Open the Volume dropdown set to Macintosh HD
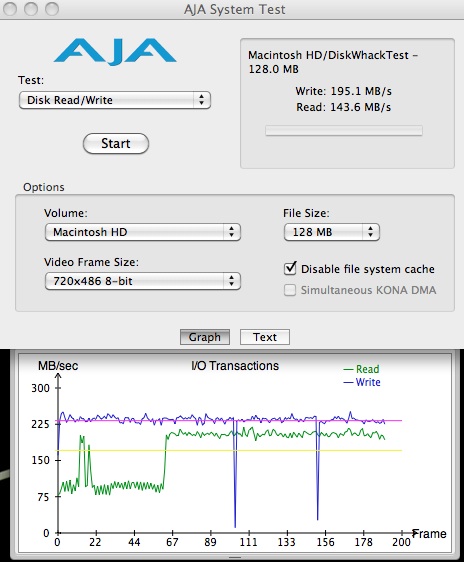 (x=143, y=232)
